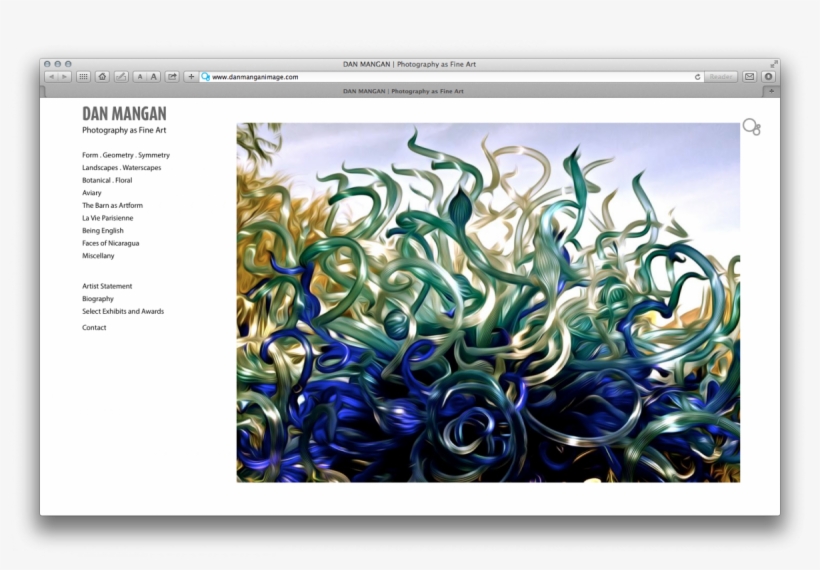820x570 pixels.
Task: Click the Photography as Fine Art tagline
Action: click(x=124, y=130)
